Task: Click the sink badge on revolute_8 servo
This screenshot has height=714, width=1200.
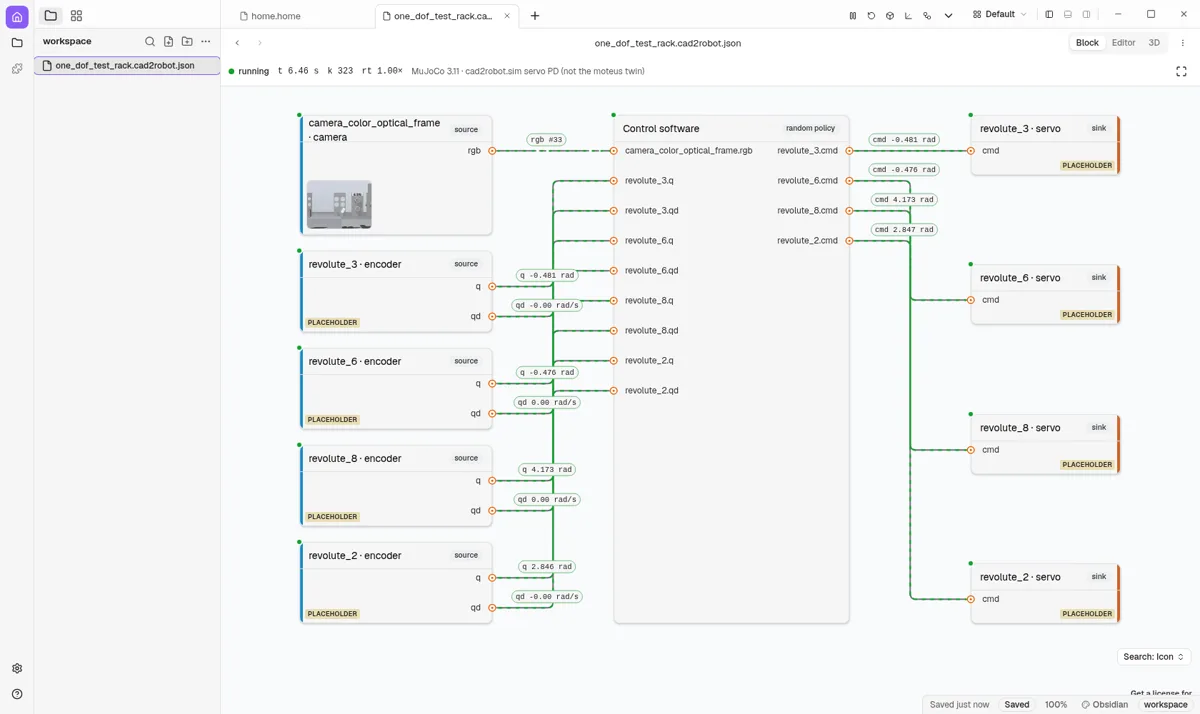Action: 1099,428
